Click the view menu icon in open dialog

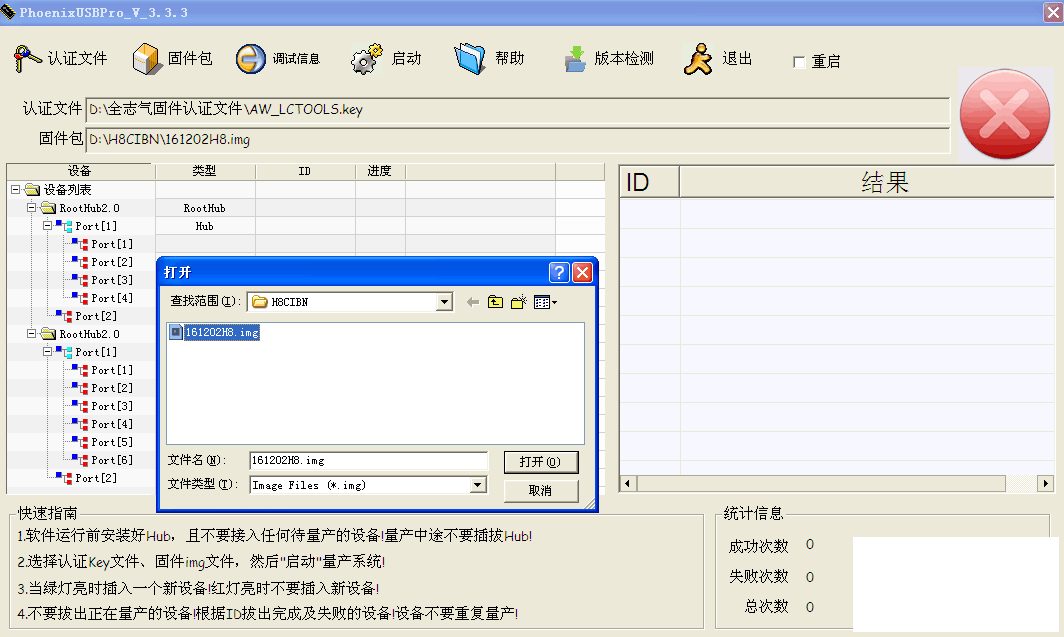tap(540, 301)
